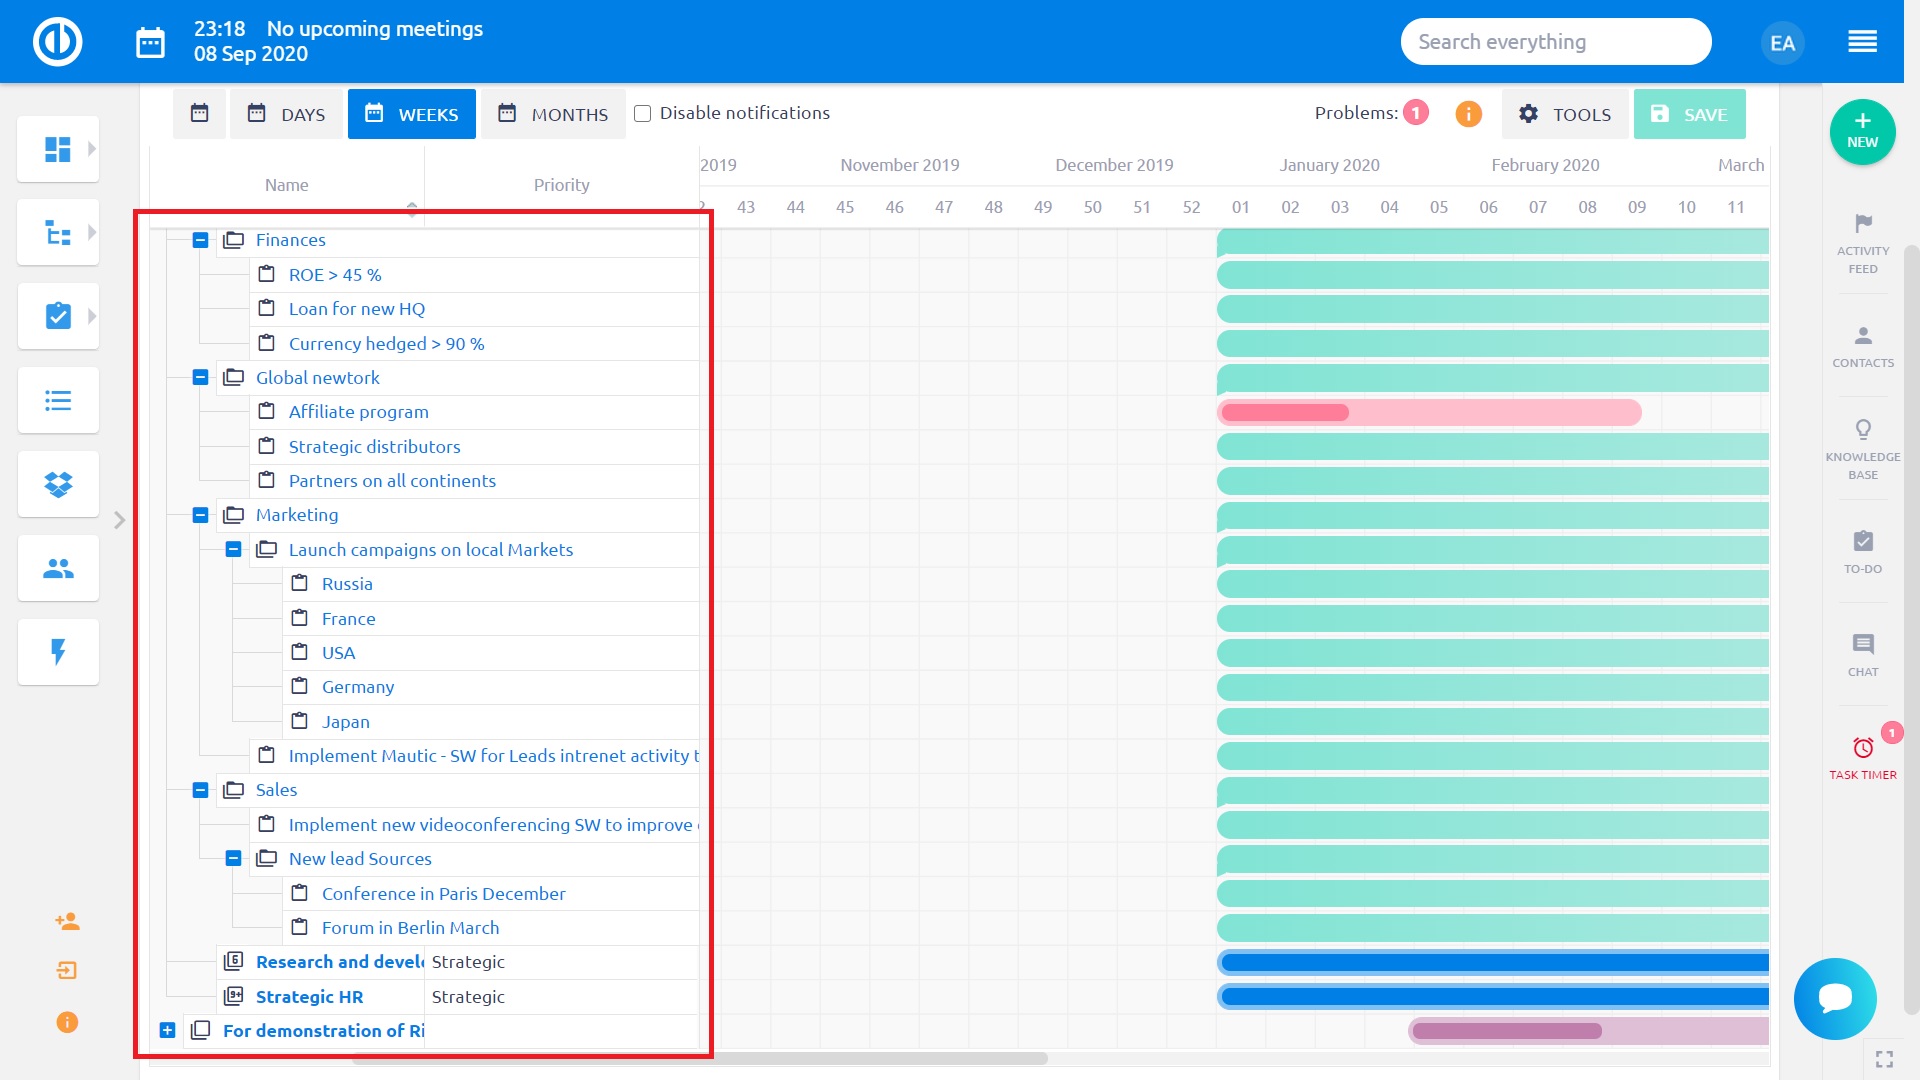Screen dimensions: 1920x1080
Task: Click the horizontal scrollbar under the Gantt
Action: tap(700, 1058)
